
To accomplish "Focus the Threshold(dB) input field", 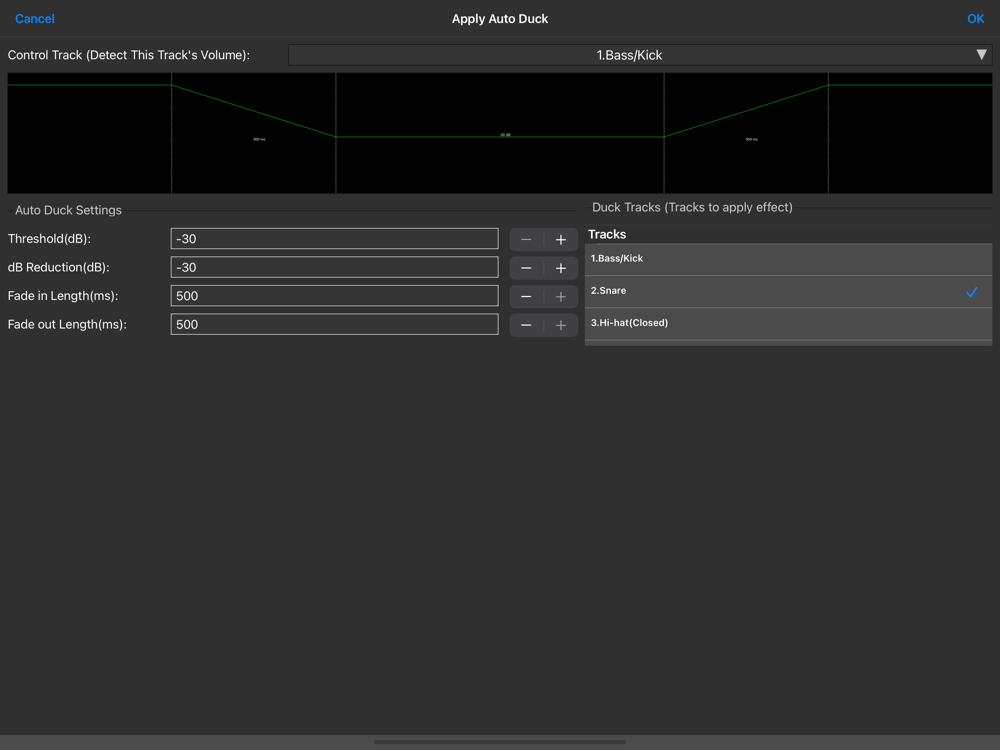I will pyautogui.click(x=334, y=239).
